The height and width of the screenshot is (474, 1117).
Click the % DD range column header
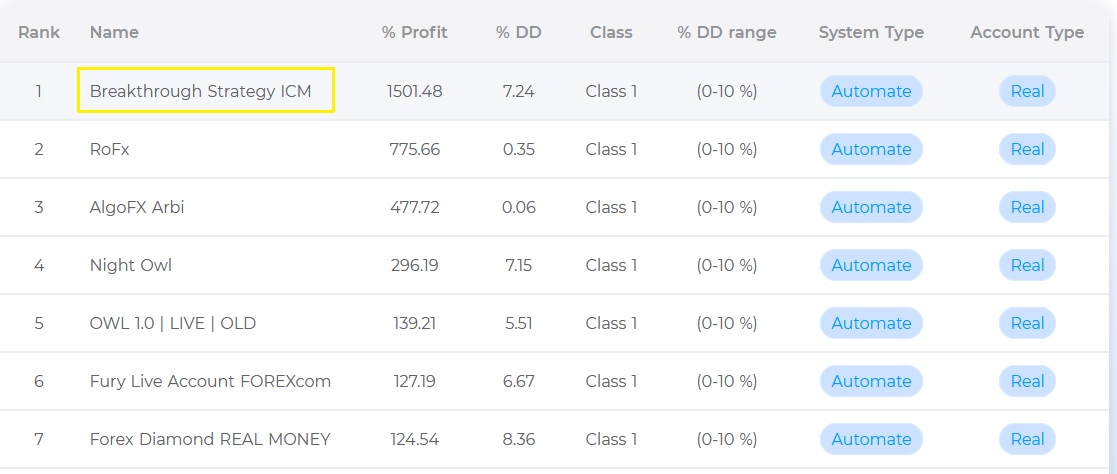(726, 32)
